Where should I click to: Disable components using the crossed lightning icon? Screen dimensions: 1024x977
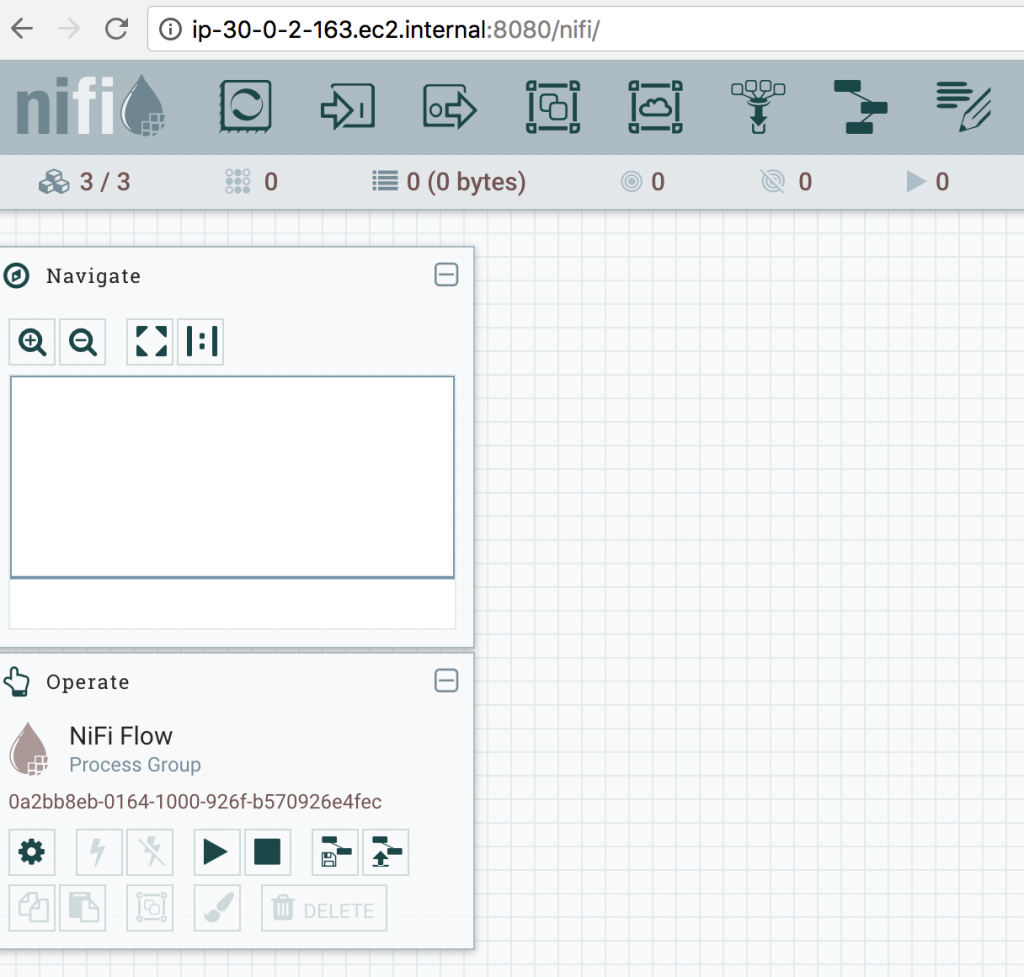point(149,852)
